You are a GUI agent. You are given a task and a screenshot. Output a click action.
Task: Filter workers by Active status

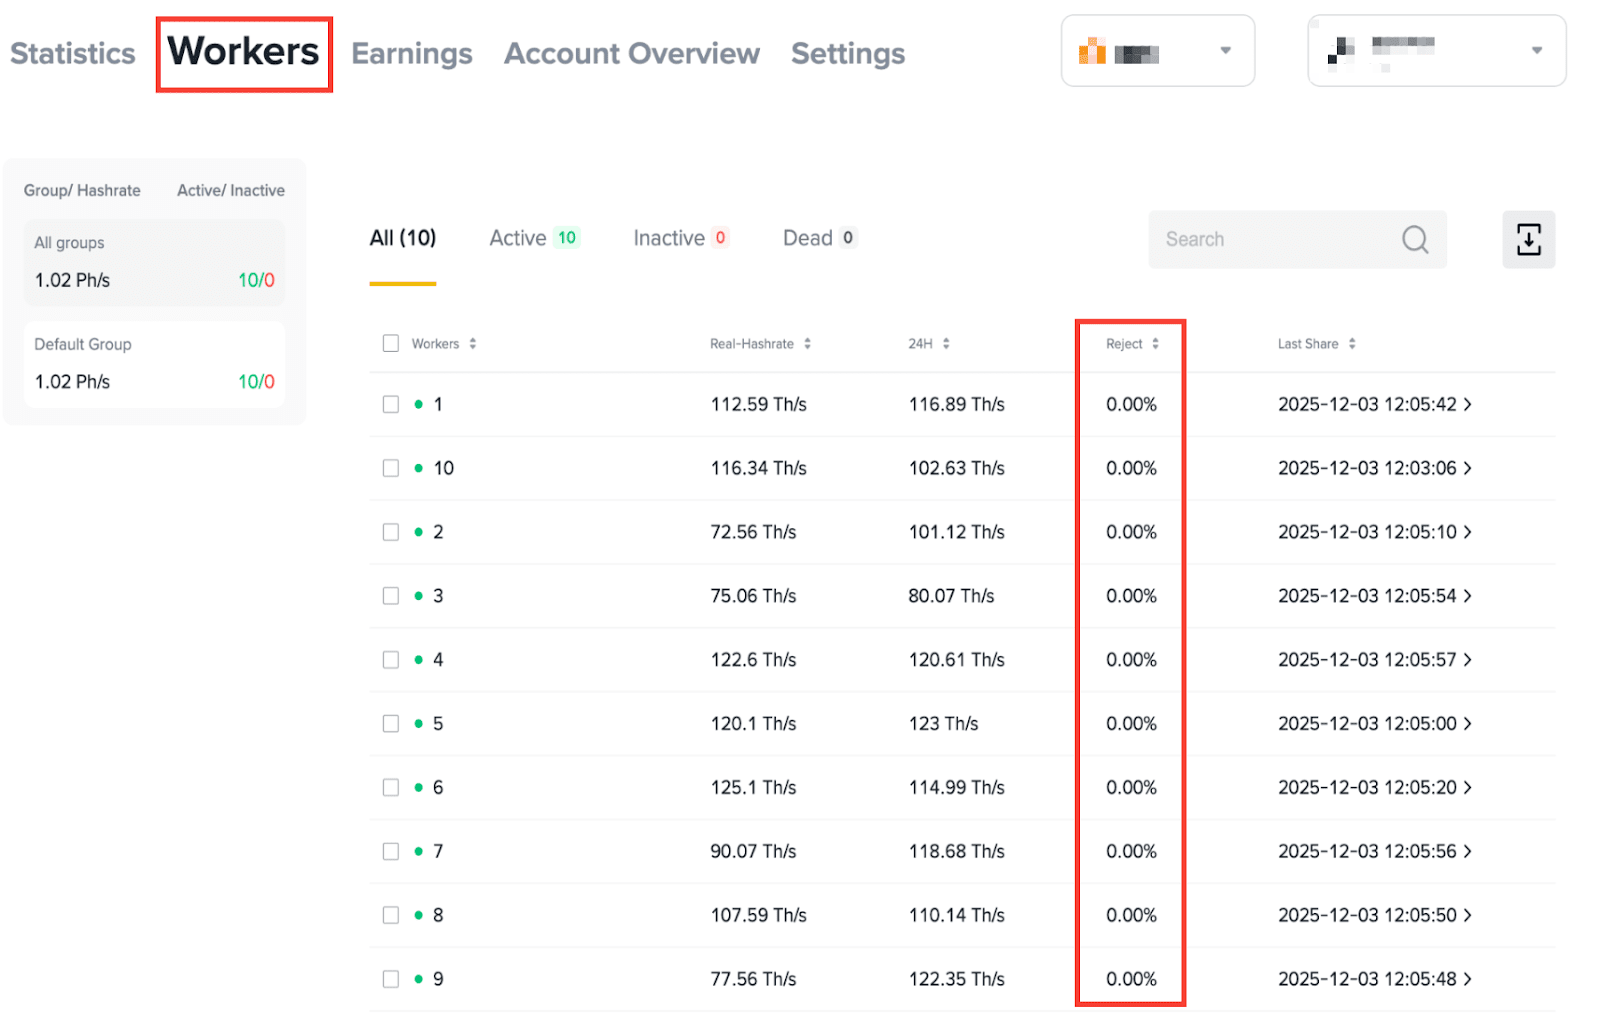click(535, 238)
